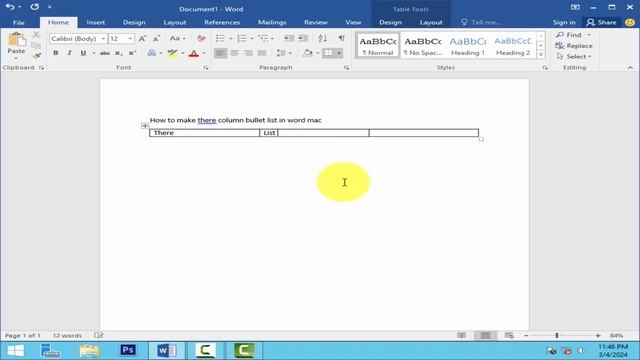Open Text Effects and Typography

151,53
